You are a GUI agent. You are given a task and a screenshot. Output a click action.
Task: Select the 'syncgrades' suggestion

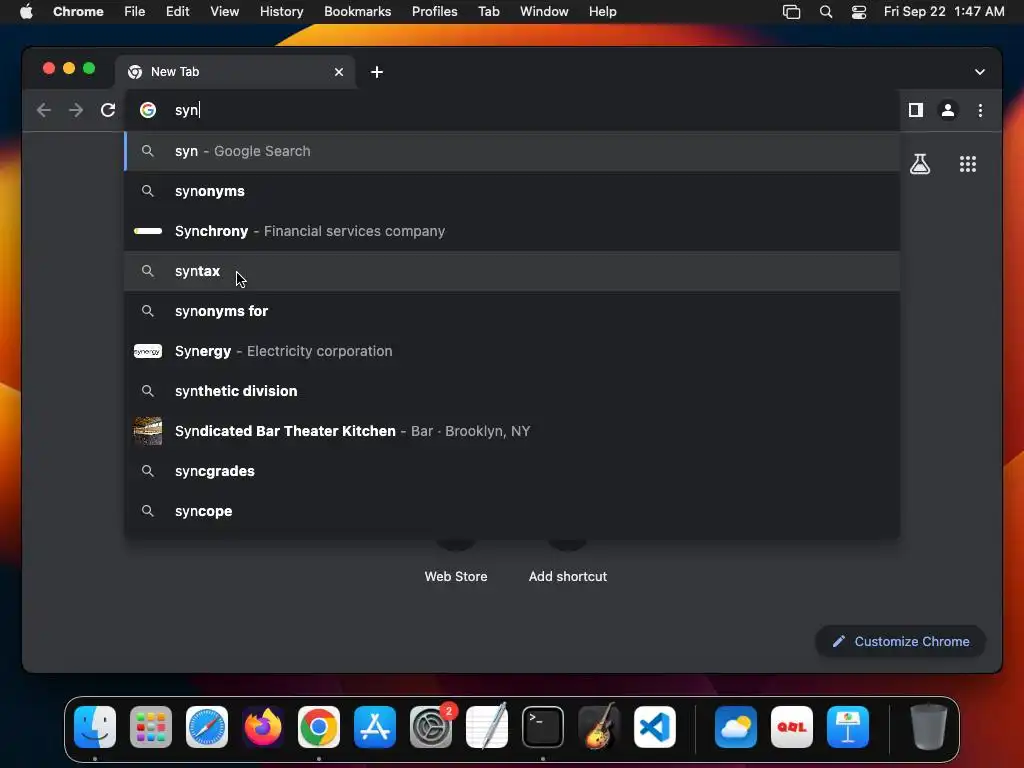[x=512, y=471]
